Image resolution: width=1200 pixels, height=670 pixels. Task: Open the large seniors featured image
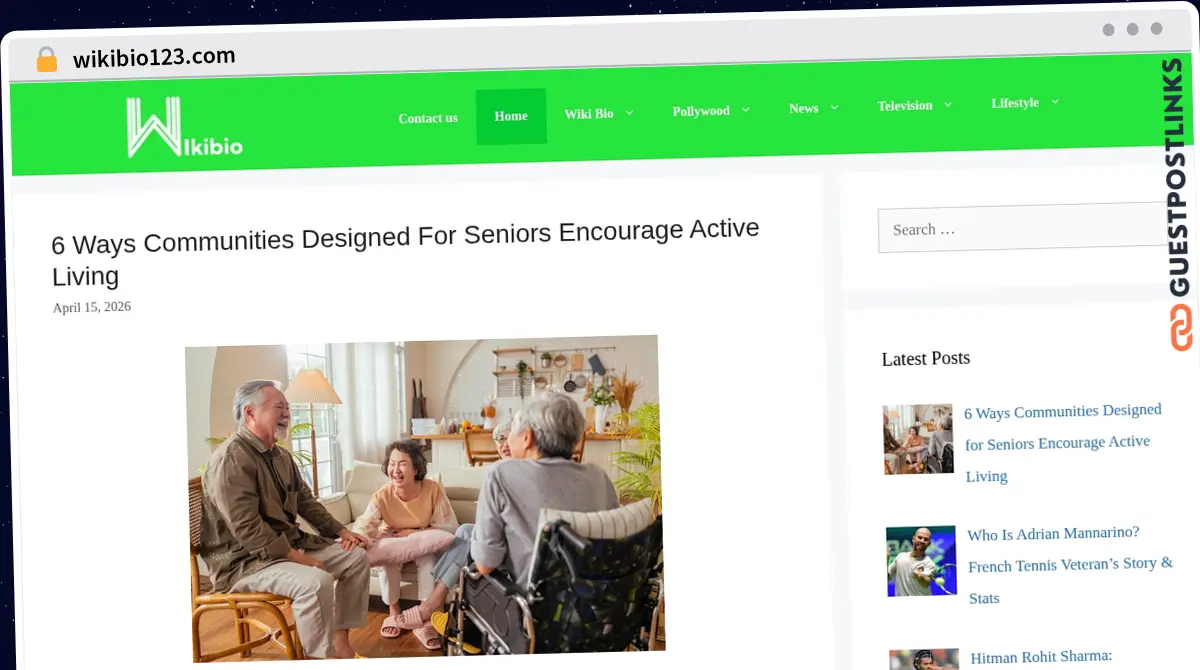(x=424, y=497)
